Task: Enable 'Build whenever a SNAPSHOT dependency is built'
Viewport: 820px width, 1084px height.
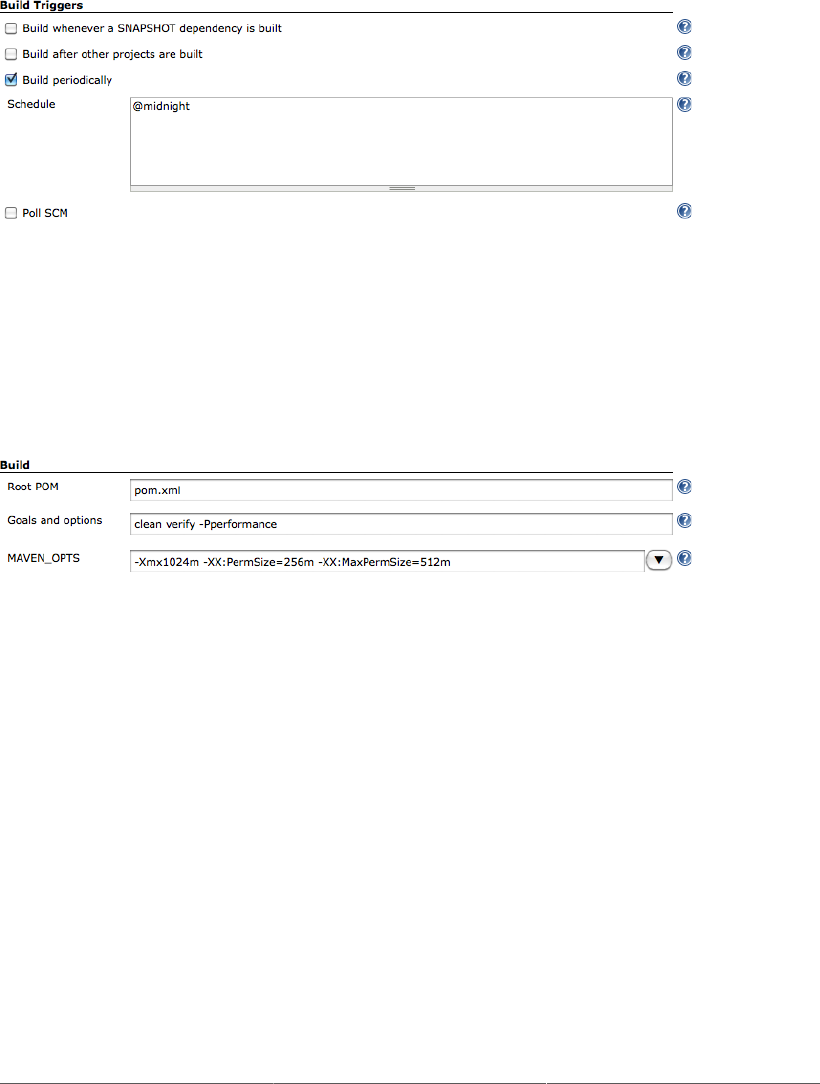Action: pos(11,28)
